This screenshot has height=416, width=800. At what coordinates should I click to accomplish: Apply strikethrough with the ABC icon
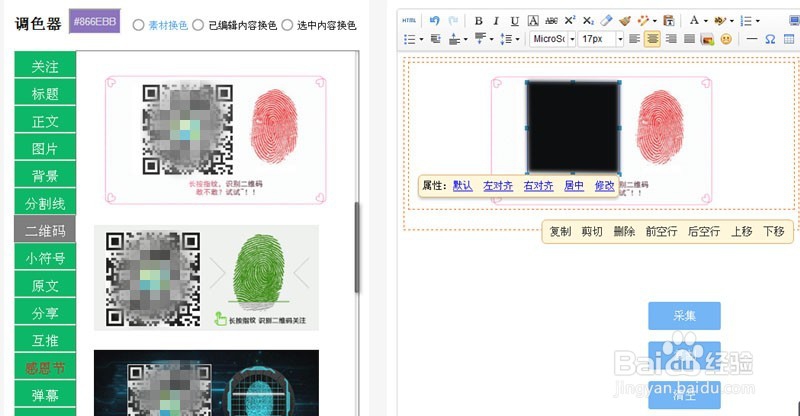coord(552,21)
